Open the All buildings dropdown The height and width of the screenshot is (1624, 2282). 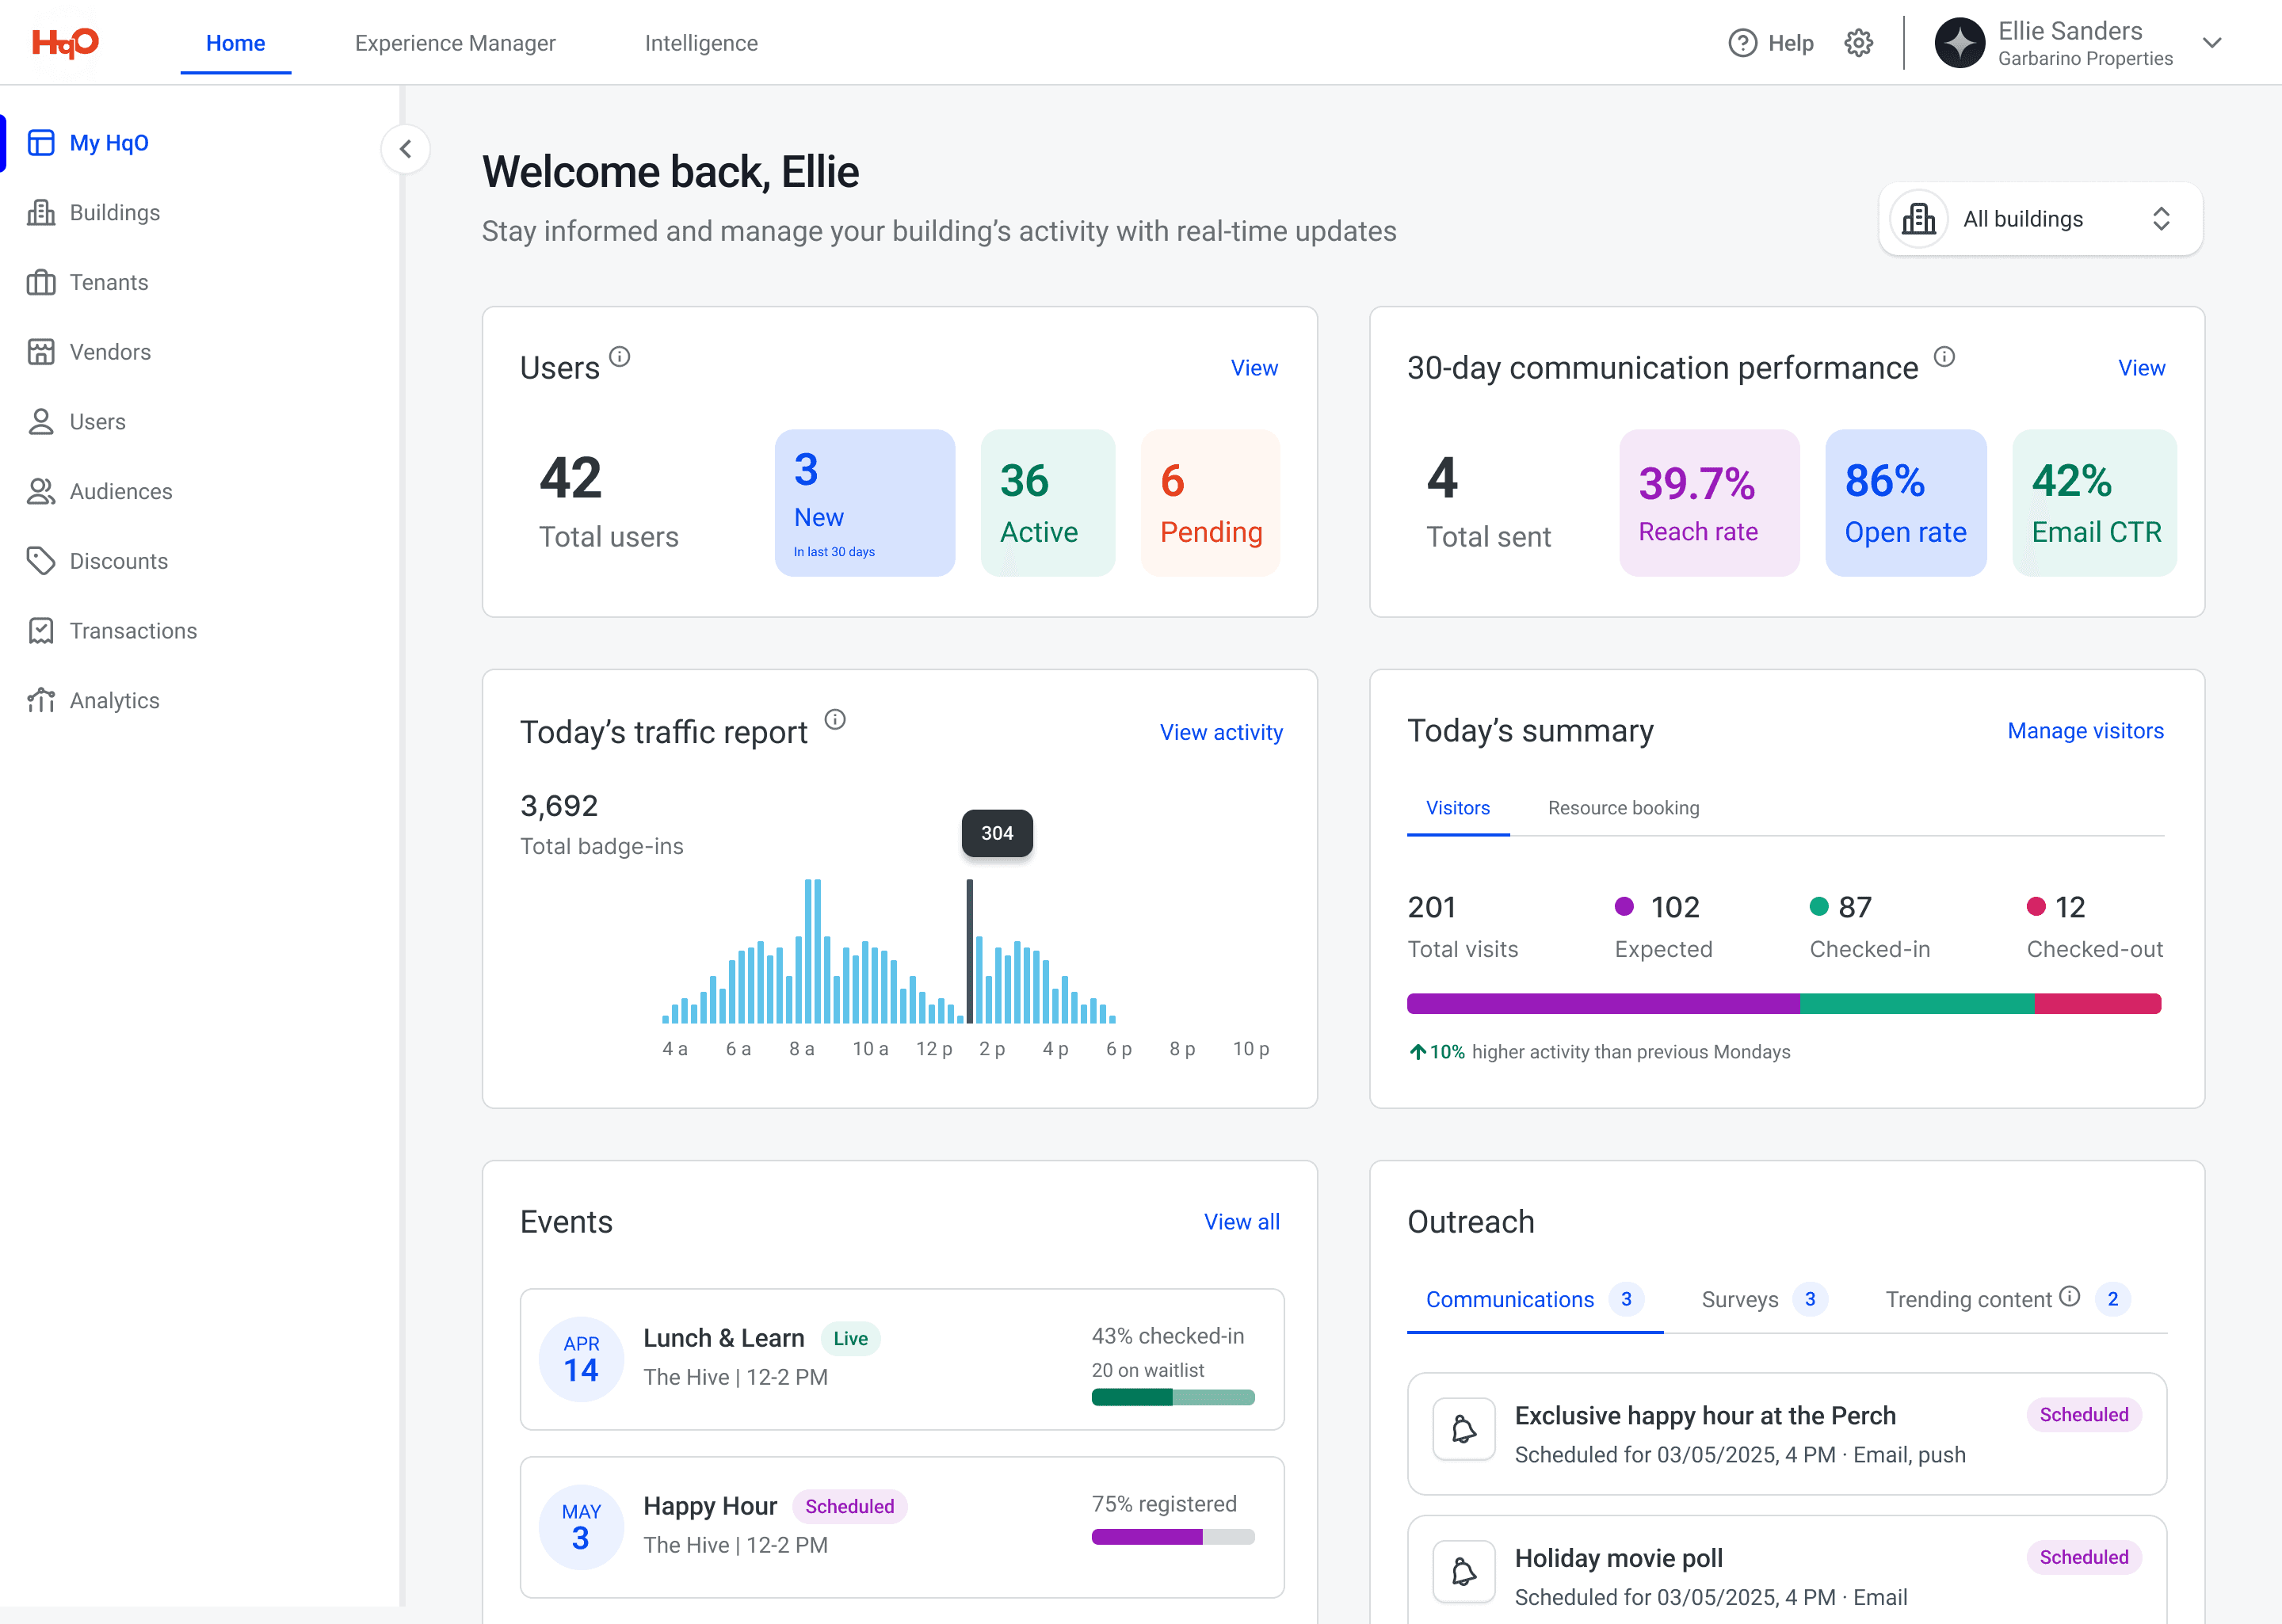click(2040, 219)
